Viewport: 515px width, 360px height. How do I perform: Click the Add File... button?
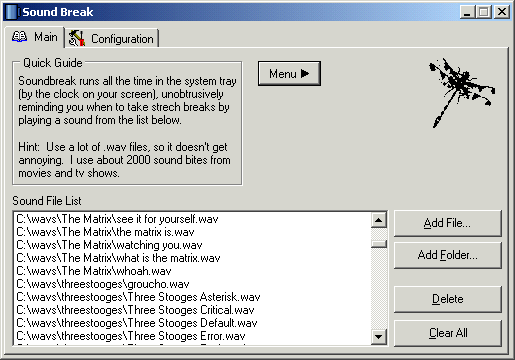click(x=447, y=223)
